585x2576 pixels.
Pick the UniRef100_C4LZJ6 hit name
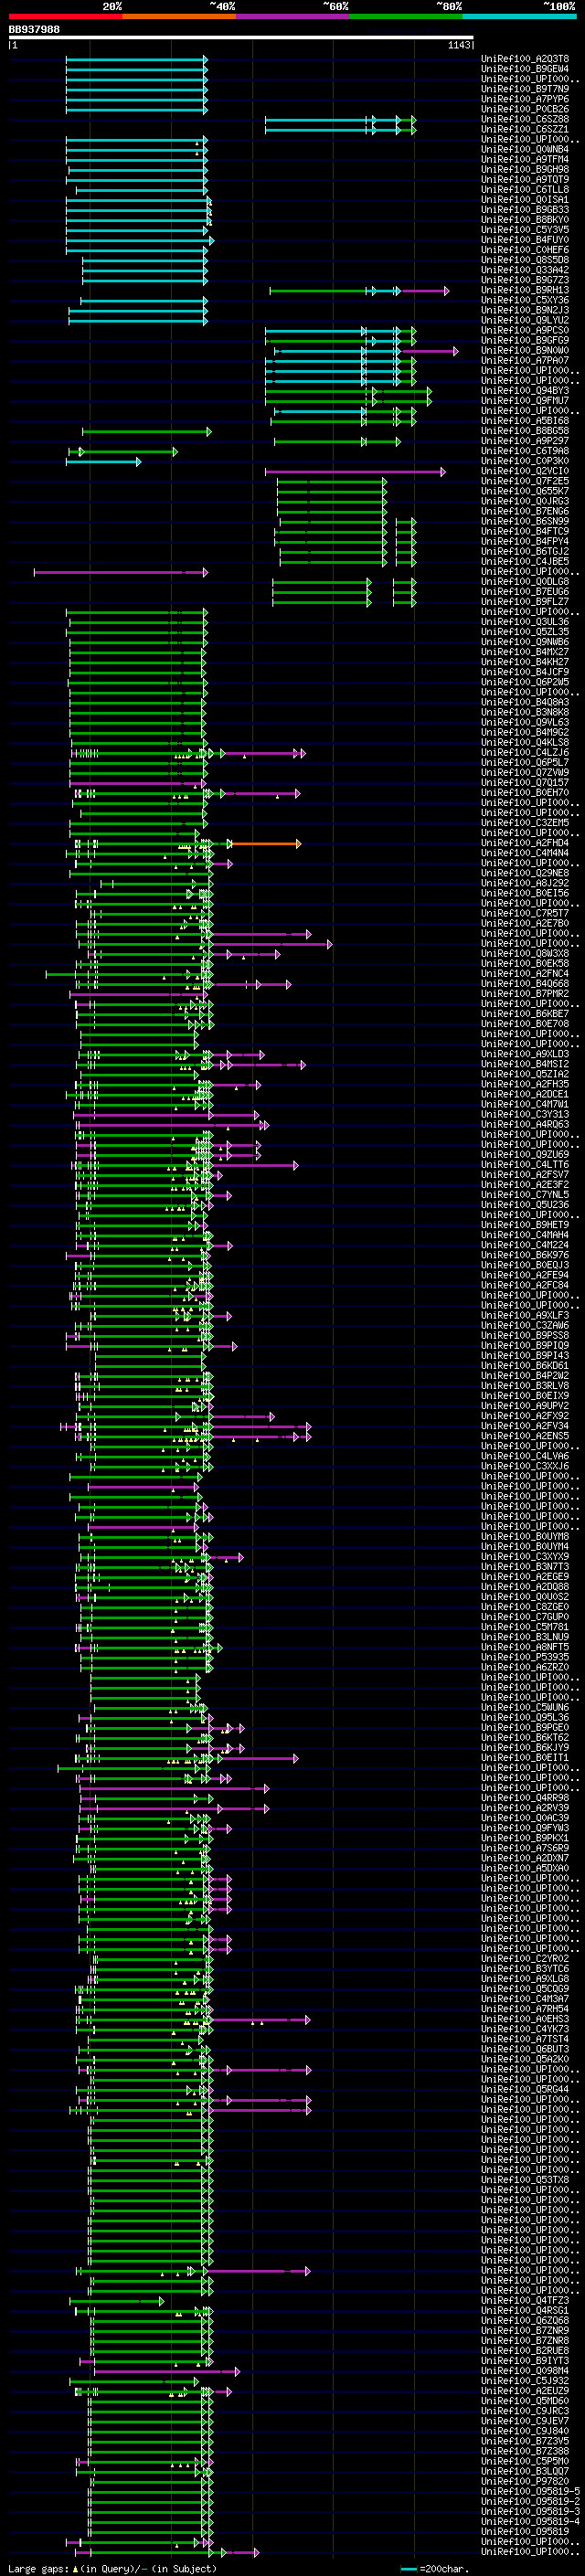pyautogui.click(x=525, y=753)
